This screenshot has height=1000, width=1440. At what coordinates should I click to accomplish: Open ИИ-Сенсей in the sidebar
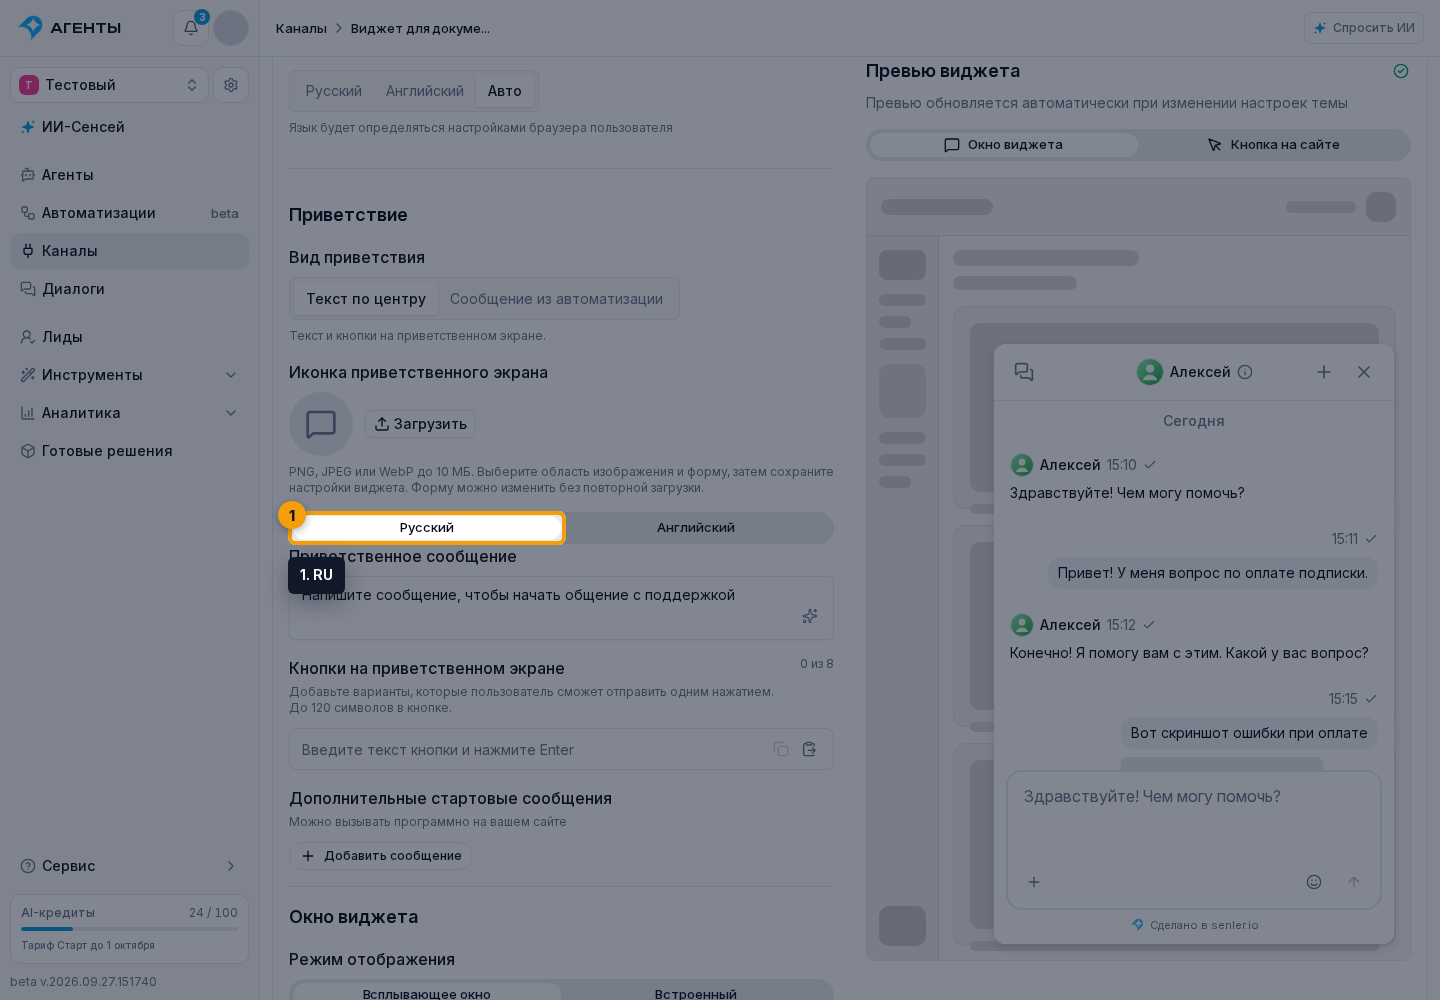coord(130,127)
